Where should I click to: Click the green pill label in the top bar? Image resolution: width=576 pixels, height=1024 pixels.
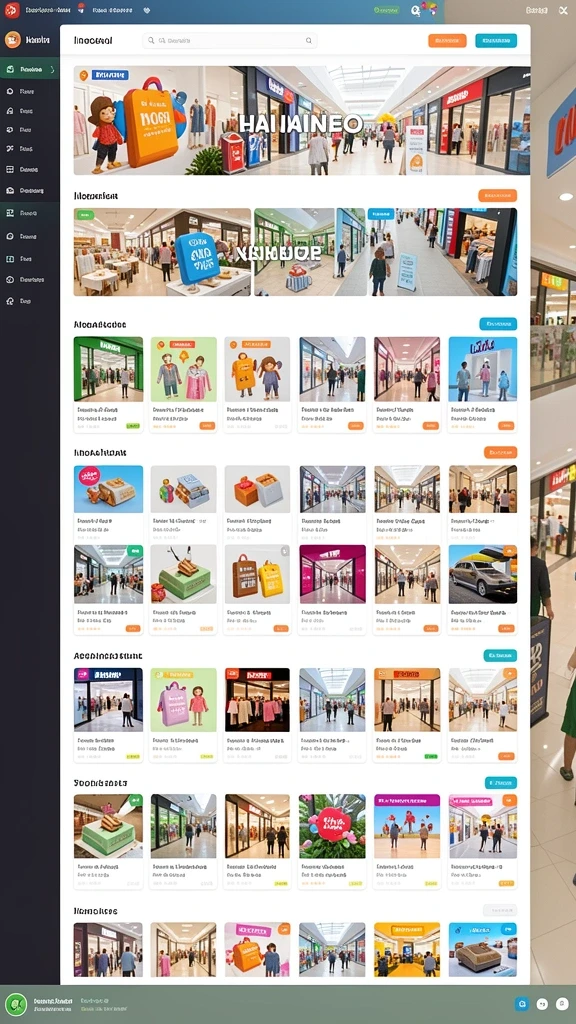click(386, 10)
